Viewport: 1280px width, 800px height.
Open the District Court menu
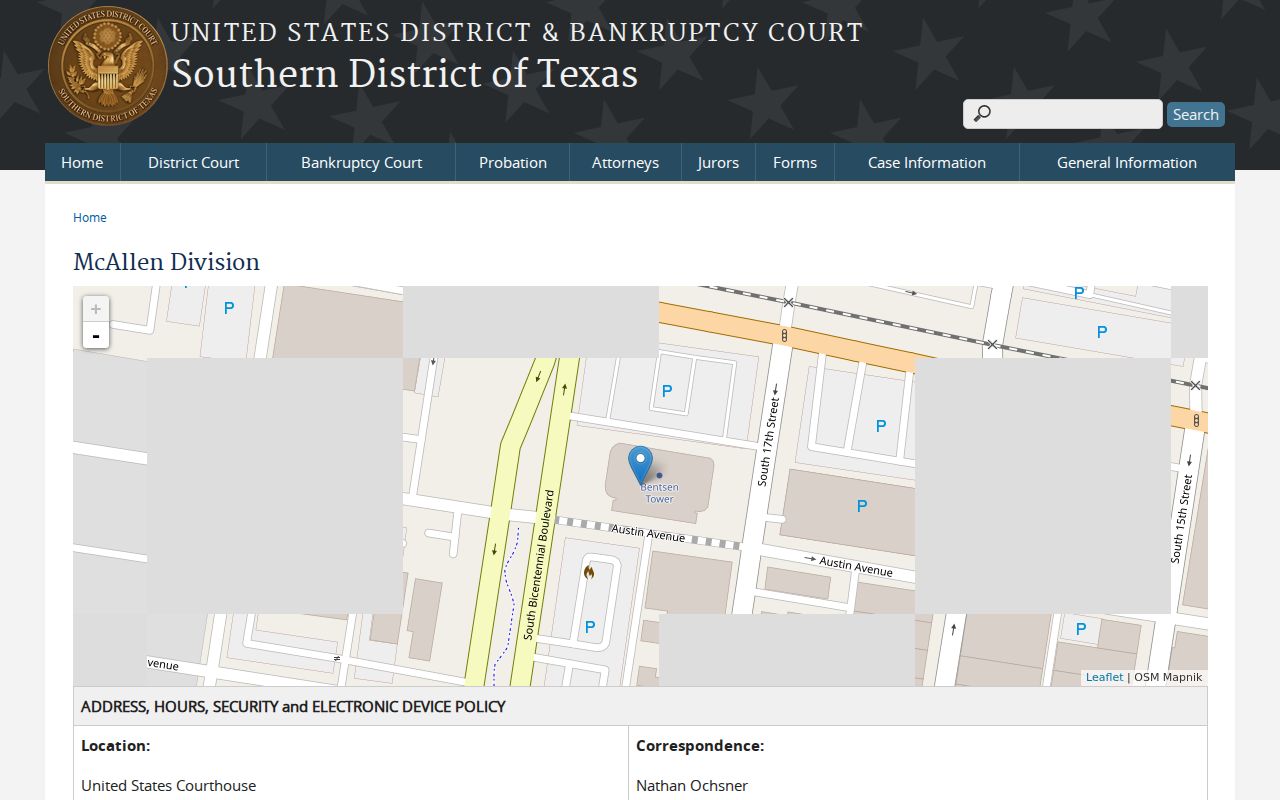[194, 162]
